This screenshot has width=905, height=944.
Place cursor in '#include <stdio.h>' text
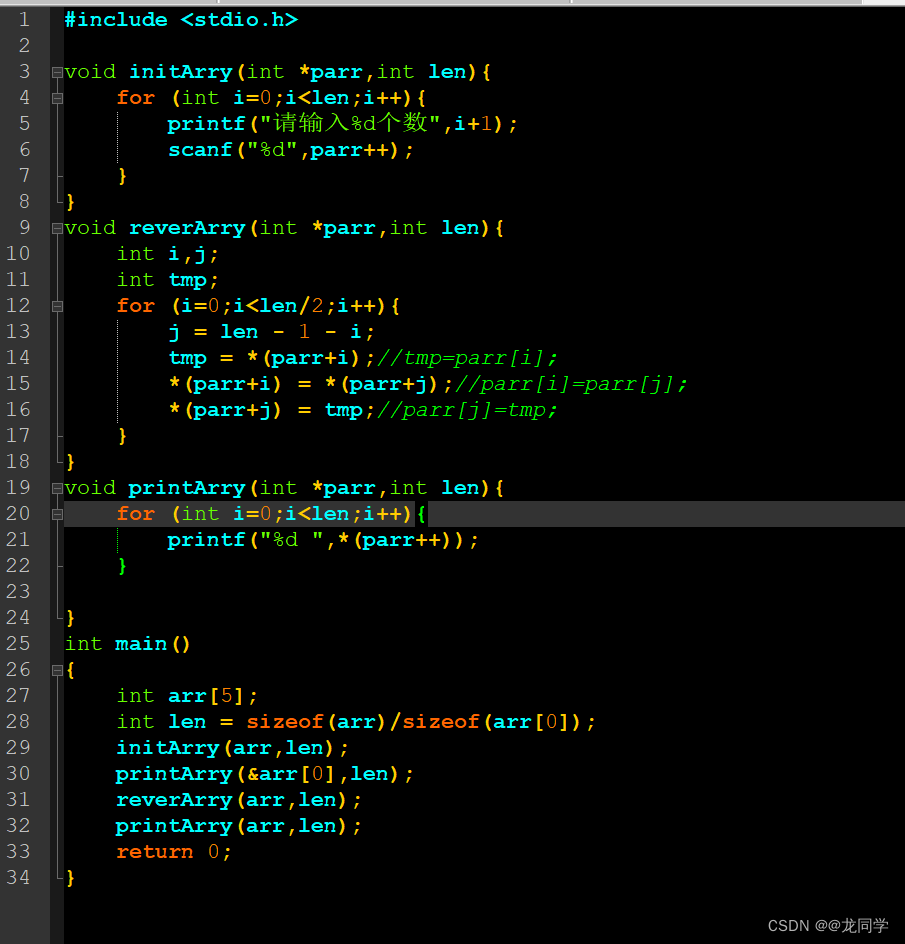[x=181, y=20]
